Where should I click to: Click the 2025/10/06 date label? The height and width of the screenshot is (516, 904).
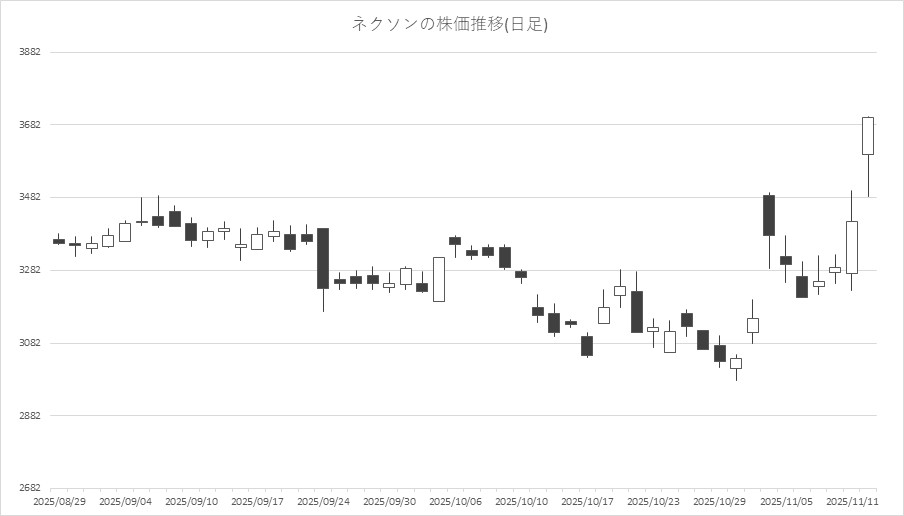click(x=455, y=499)
